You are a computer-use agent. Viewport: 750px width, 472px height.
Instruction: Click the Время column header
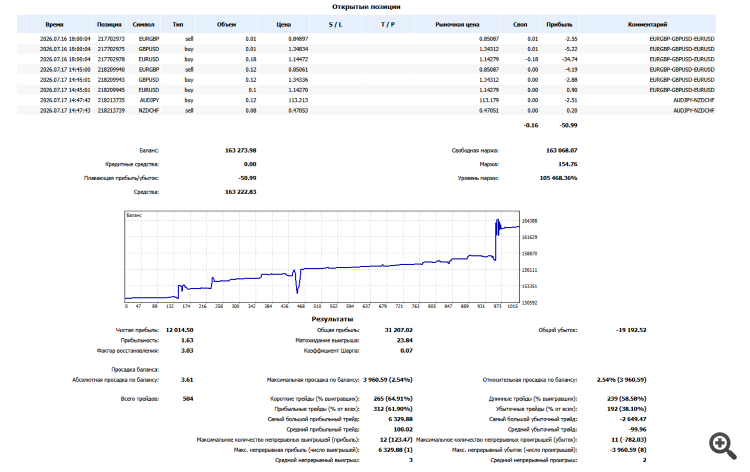[55, 24]
